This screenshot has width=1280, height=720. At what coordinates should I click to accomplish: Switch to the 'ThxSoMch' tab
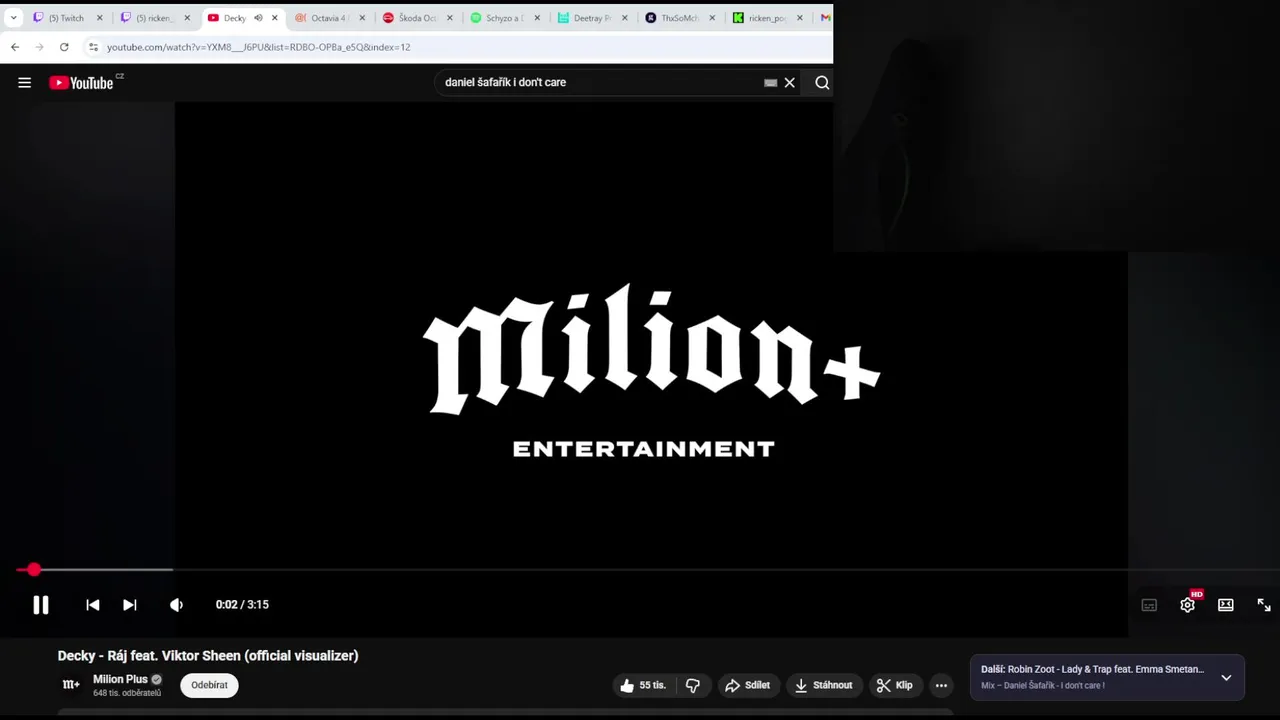click(679, 18)
